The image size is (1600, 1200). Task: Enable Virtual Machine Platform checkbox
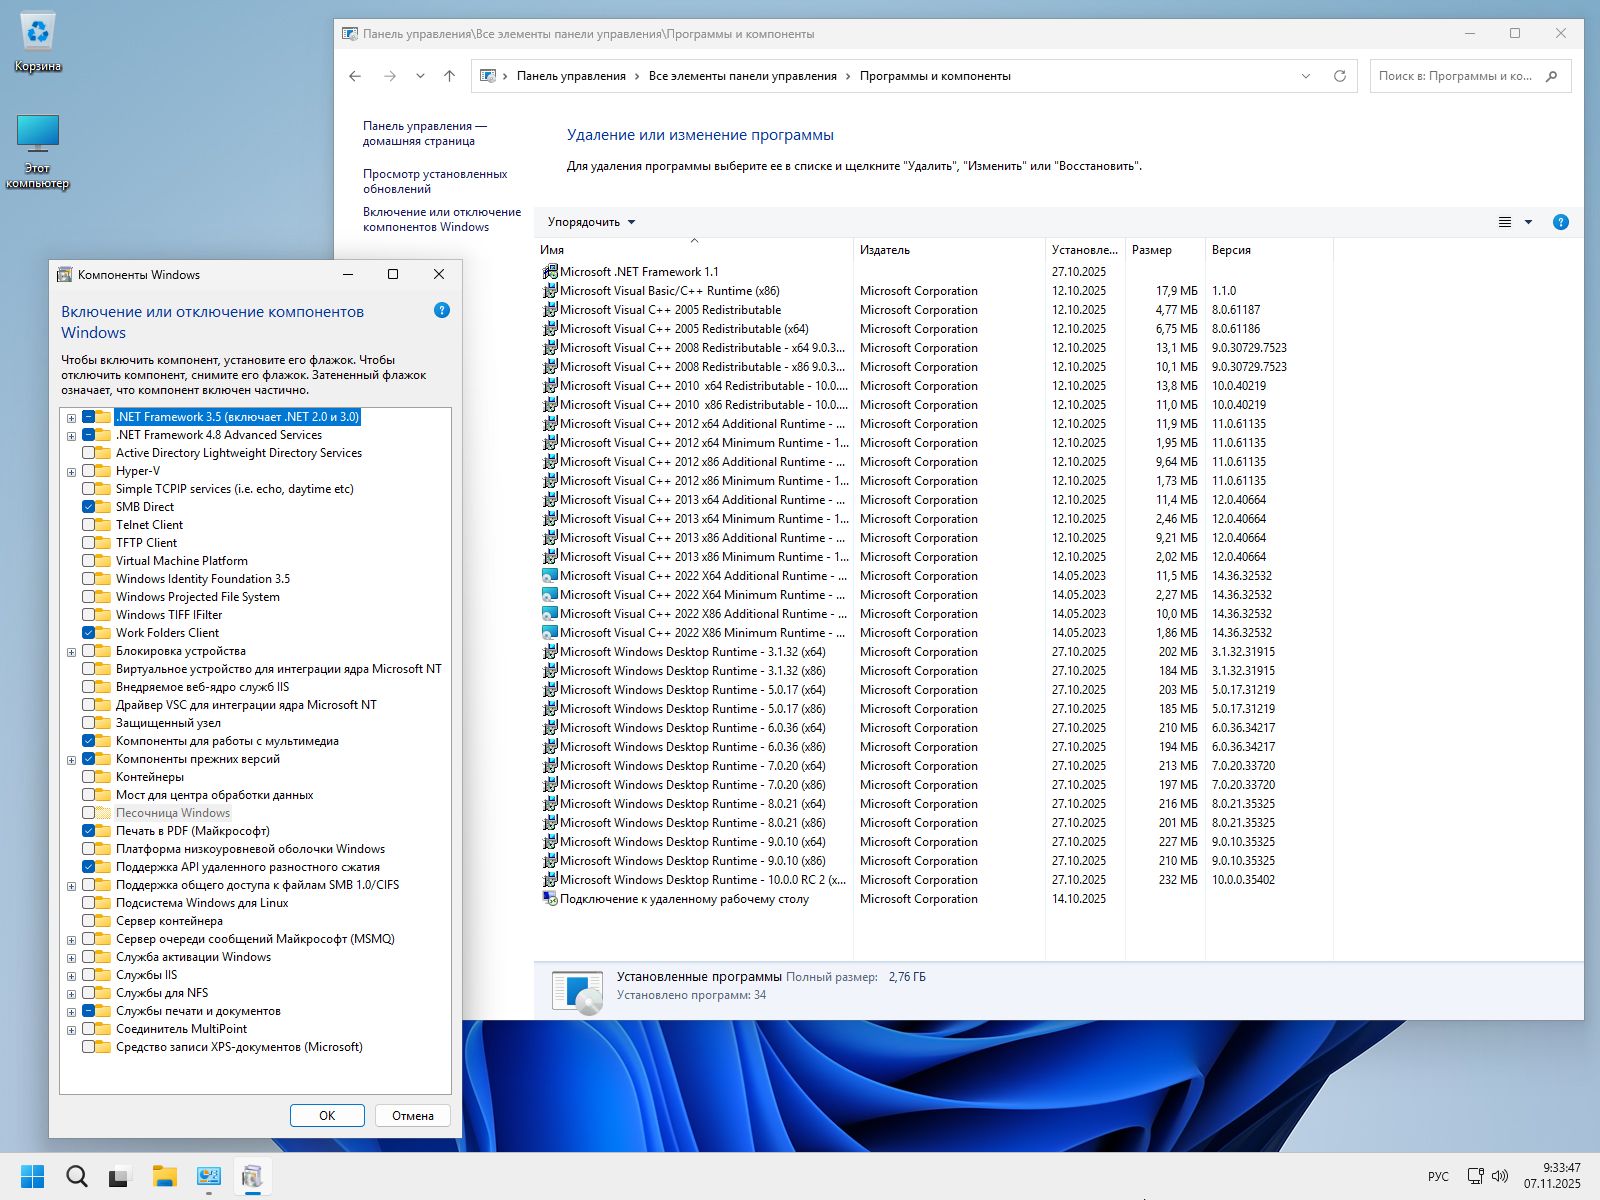coord(89,561)
